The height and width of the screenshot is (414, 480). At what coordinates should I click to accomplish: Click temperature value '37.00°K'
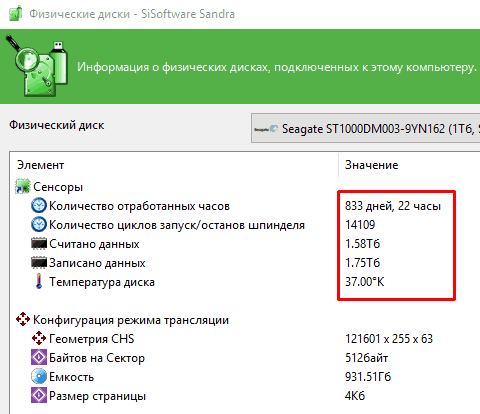[364, 282]
